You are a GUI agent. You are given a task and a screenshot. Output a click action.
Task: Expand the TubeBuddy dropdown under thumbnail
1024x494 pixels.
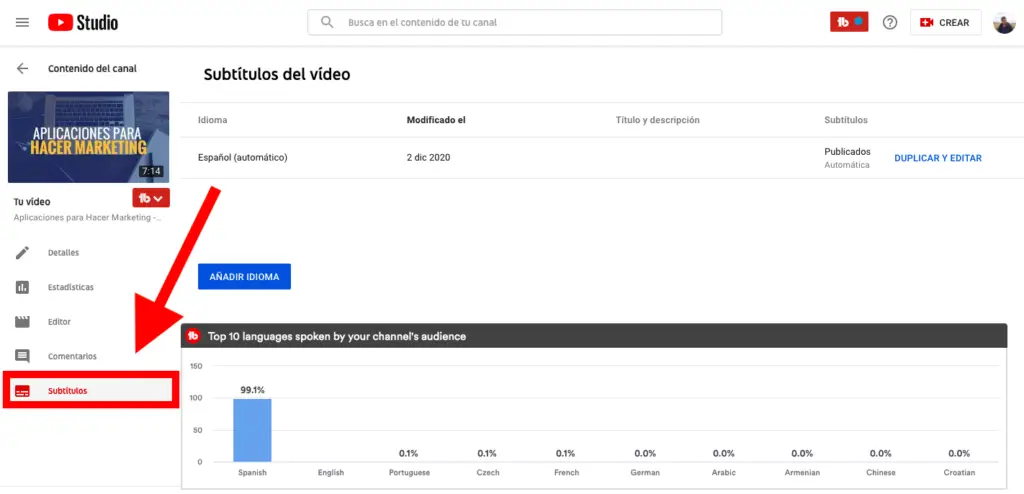[151, 198]
